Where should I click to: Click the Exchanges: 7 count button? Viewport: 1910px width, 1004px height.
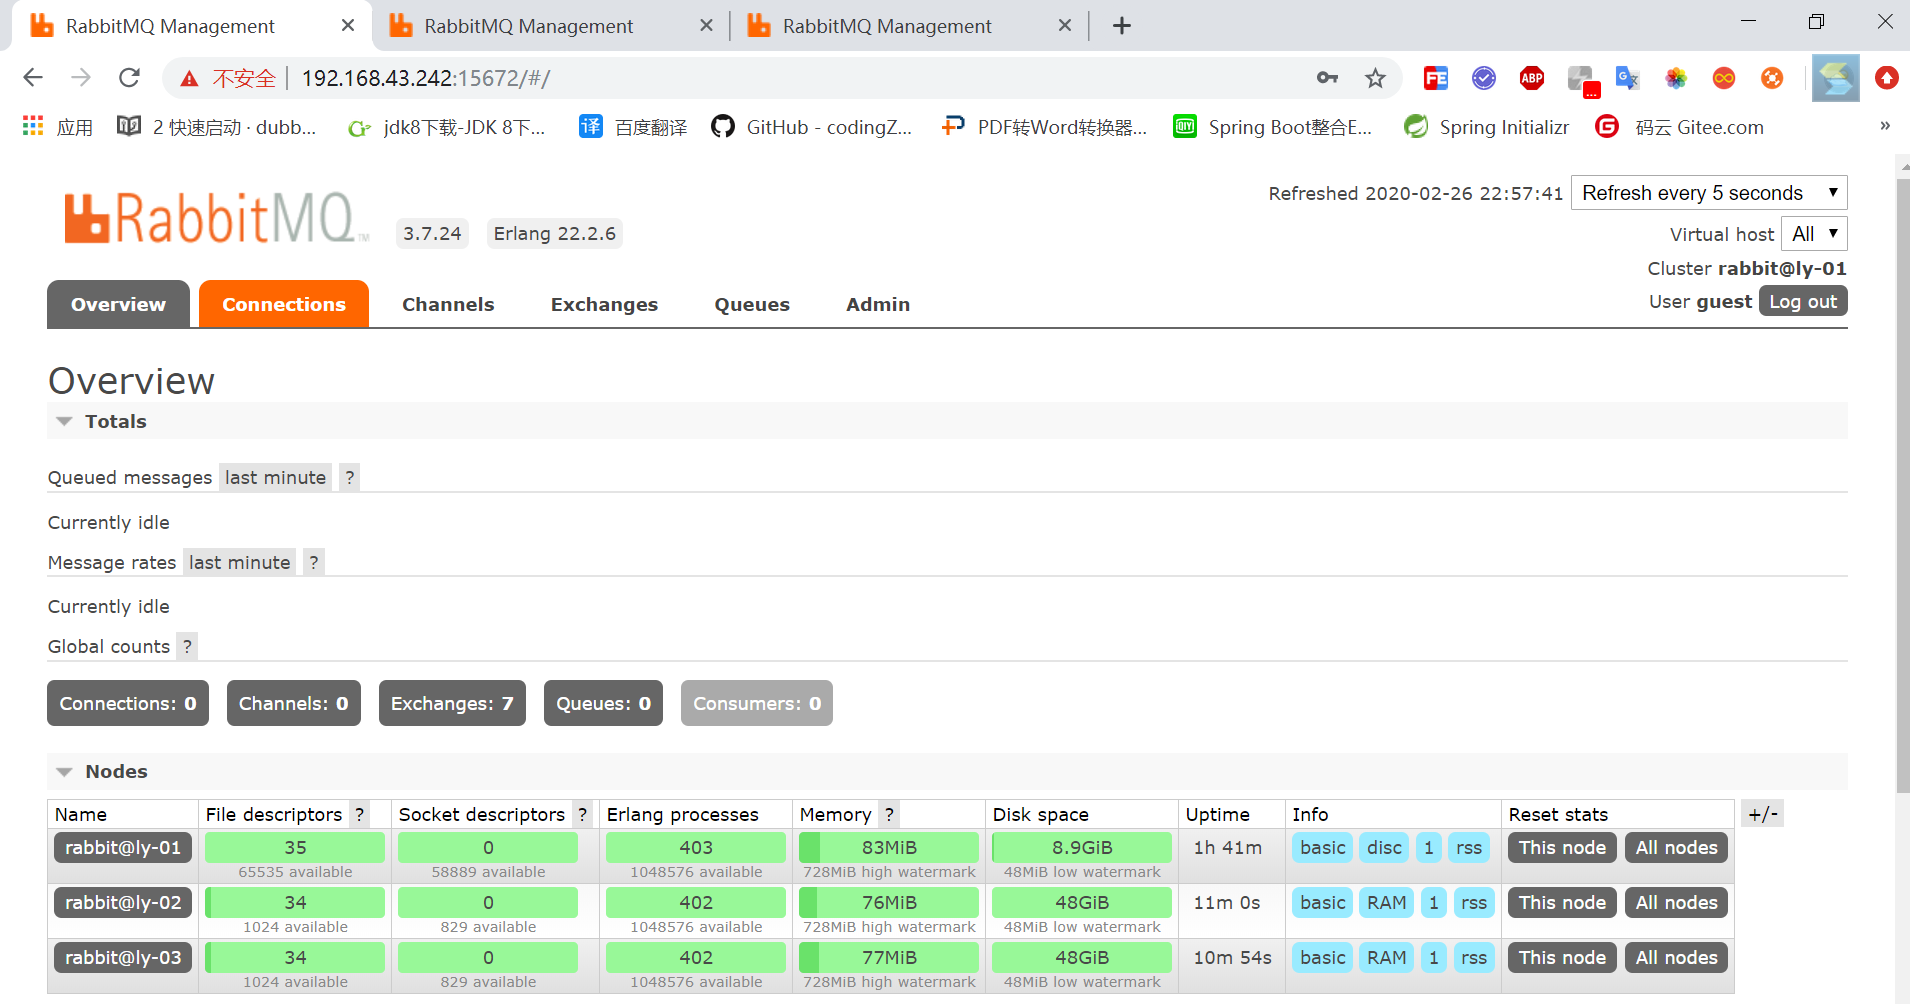(x=452, y=704)
